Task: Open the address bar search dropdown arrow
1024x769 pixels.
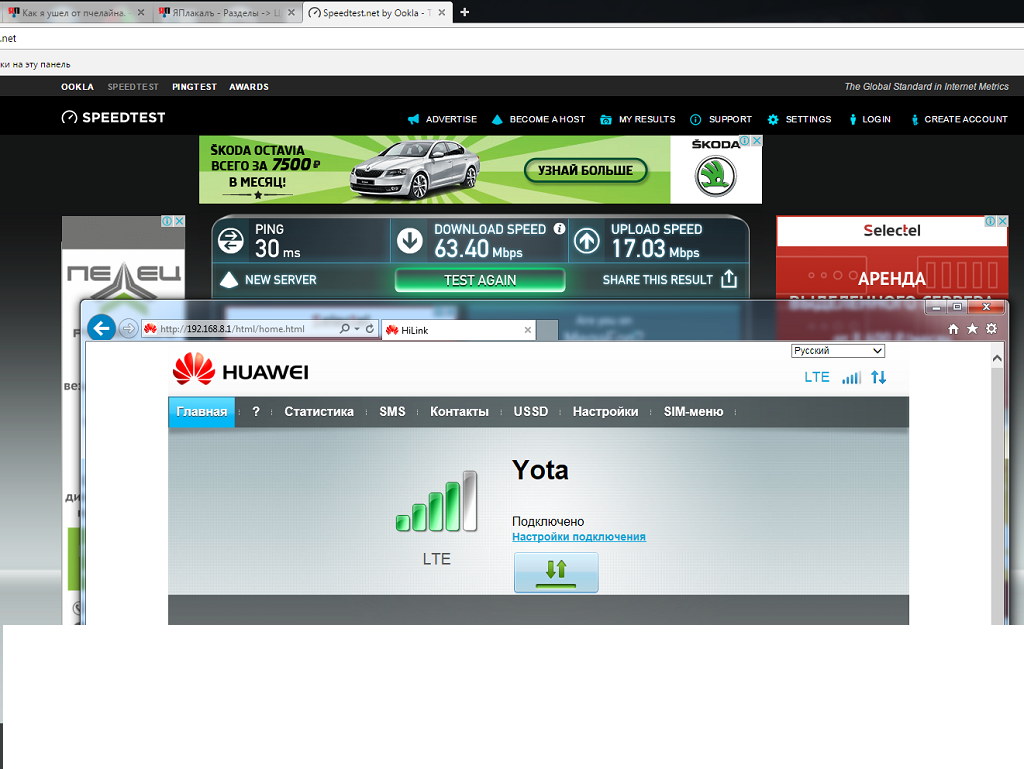Action: (357, 329)
